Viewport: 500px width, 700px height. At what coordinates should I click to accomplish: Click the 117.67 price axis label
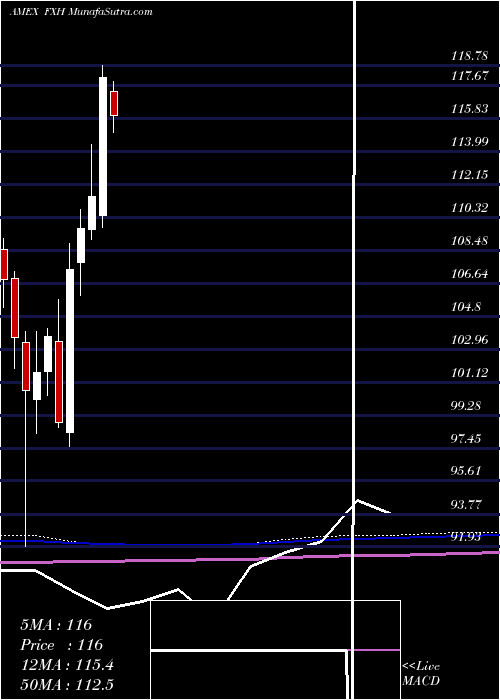point(469,76)
